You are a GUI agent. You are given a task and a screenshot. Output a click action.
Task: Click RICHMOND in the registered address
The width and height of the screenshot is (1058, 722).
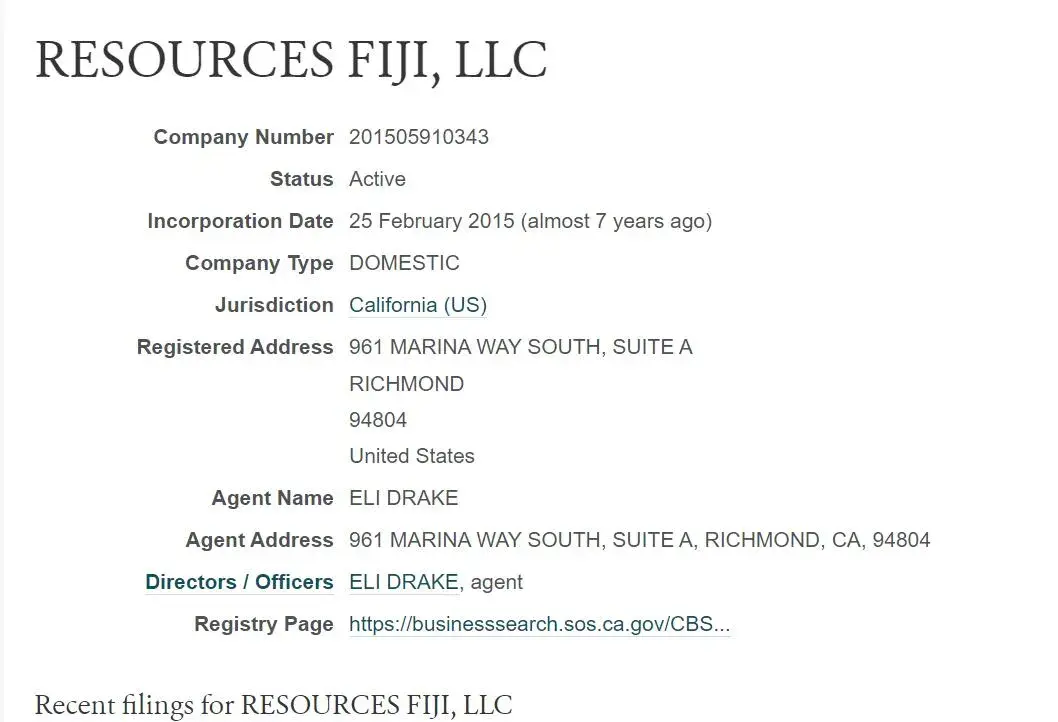[406, 384]
